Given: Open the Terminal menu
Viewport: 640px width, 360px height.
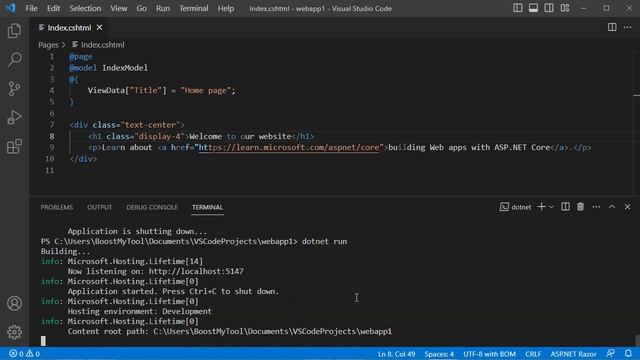Looking at the screenshot, I should (193, 8).
